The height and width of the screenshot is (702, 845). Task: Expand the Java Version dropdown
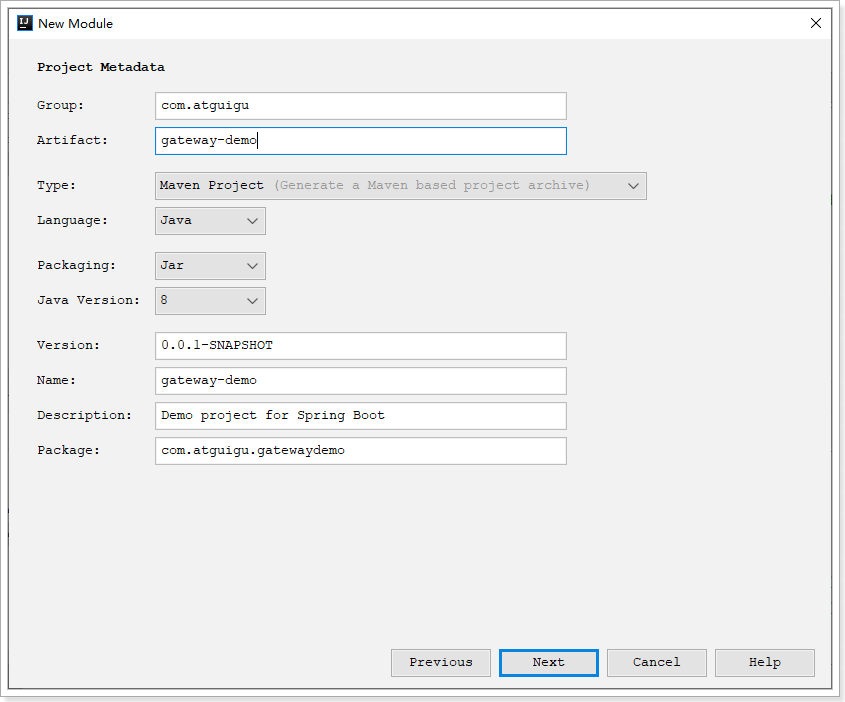click(x=210, y=300)
